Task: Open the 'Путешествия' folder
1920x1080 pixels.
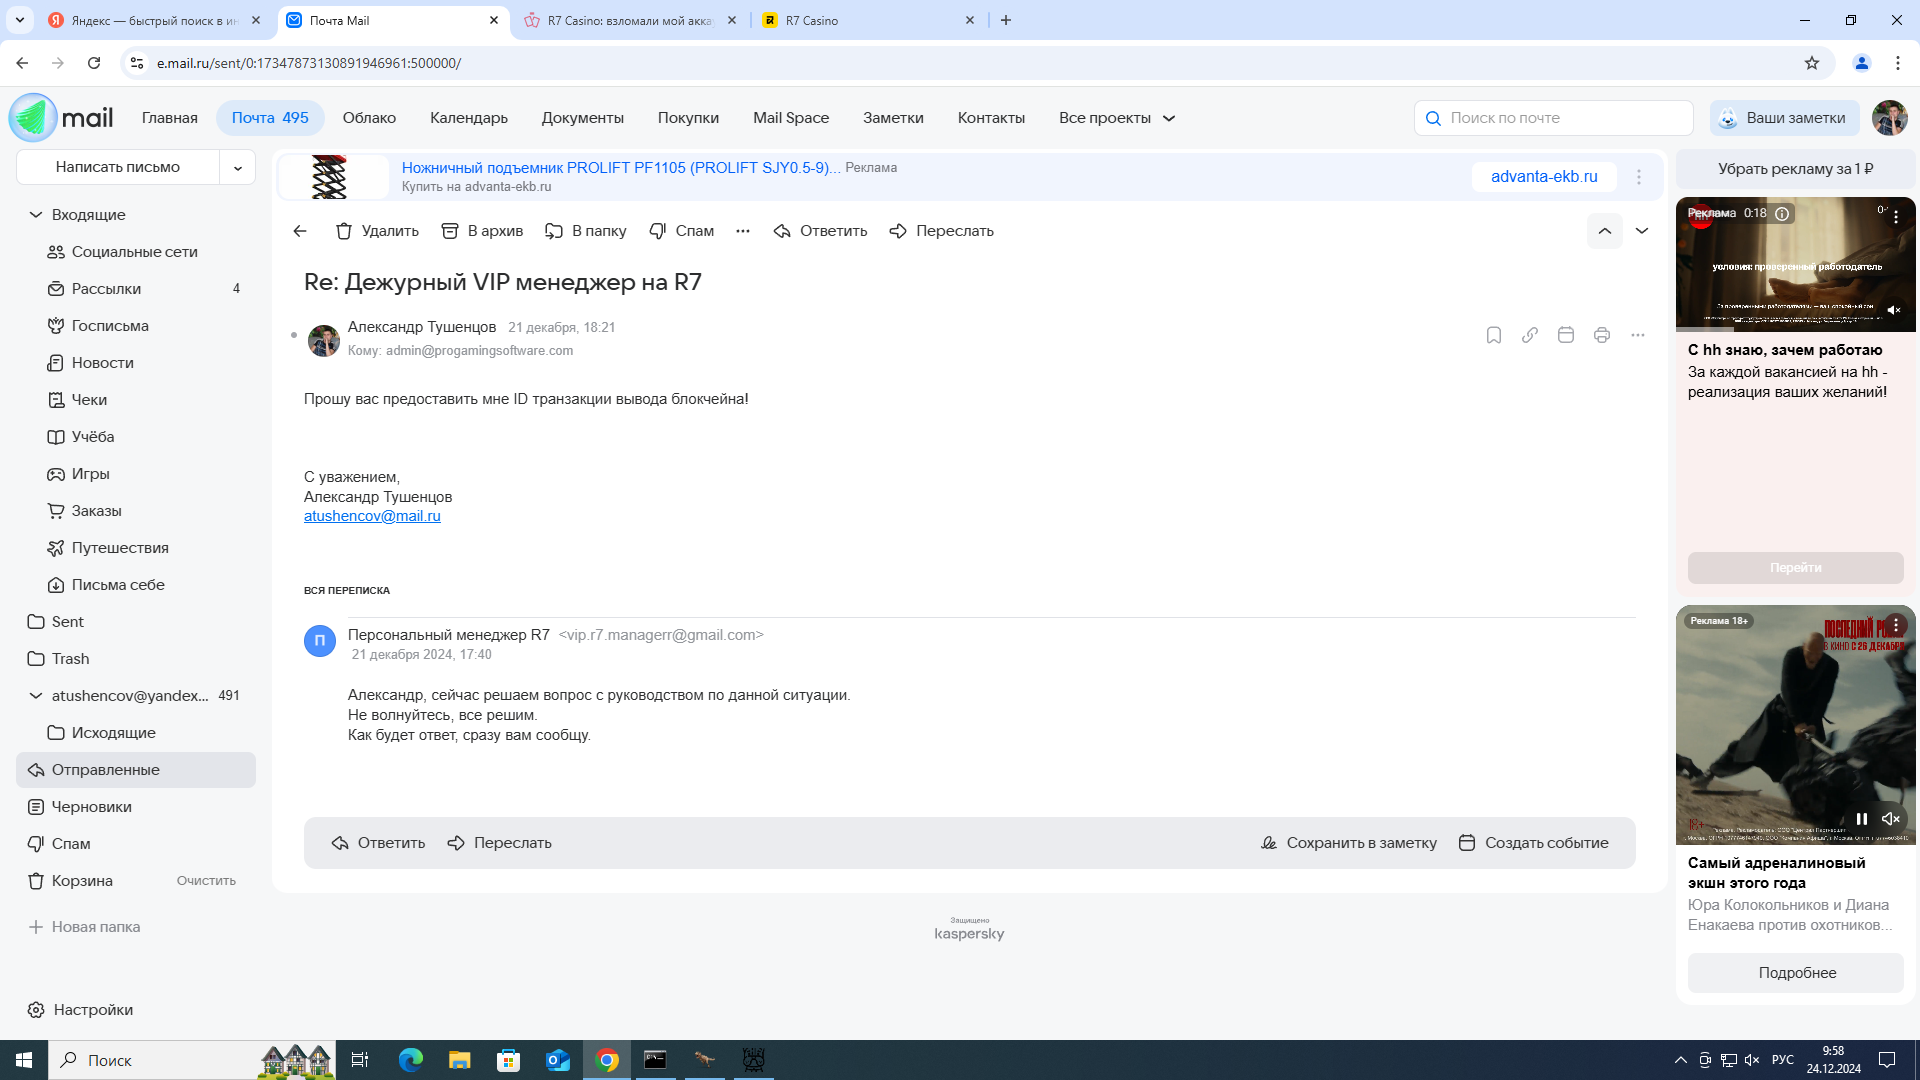Action: point(136,548)
